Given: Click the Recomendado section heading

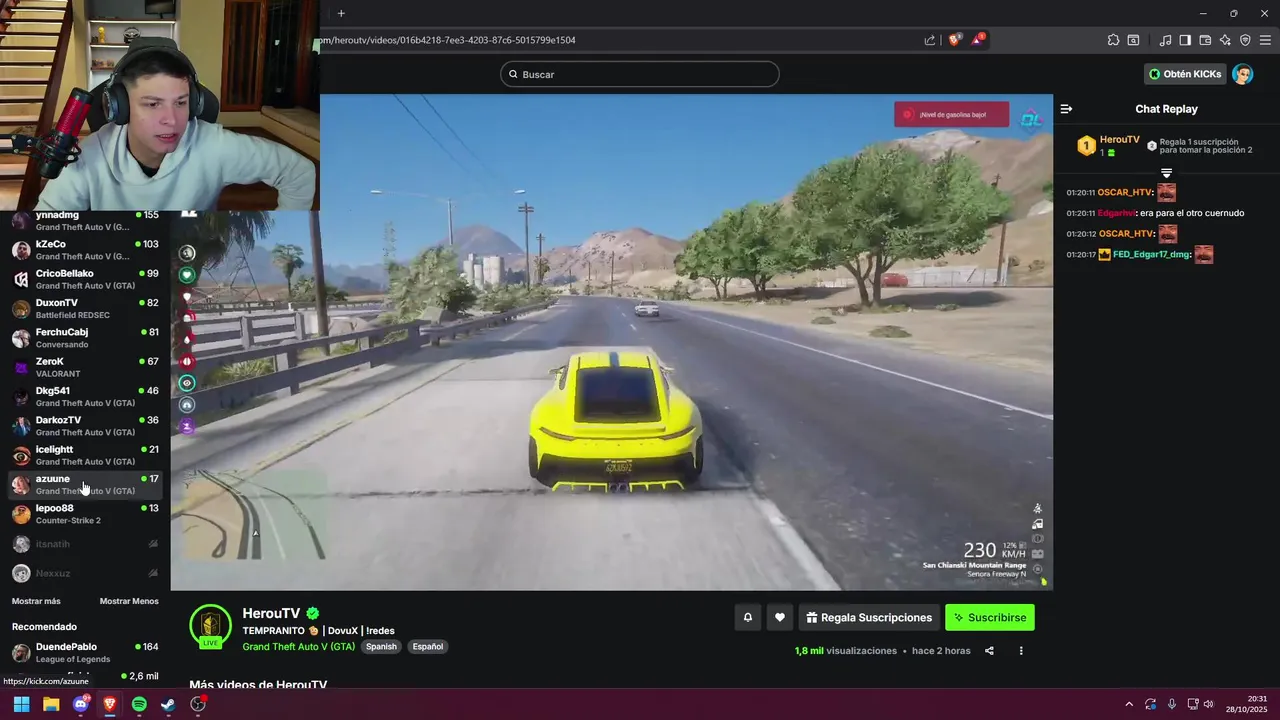Looking at the screenshot, I should pos(44,627).
